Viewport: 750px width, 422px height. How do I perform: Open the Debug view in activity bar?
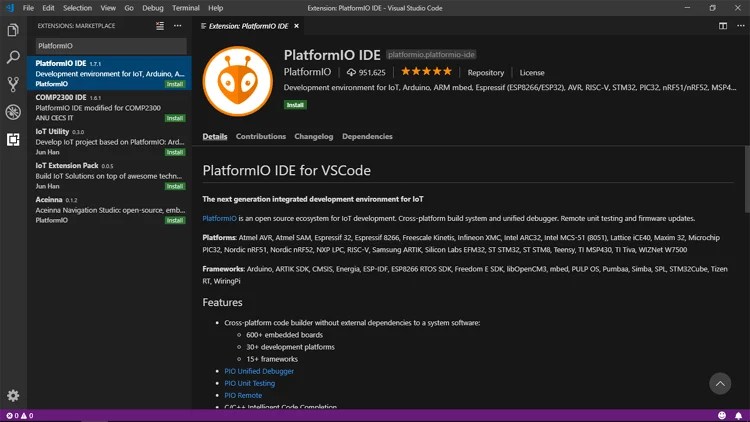click(13, 112)
